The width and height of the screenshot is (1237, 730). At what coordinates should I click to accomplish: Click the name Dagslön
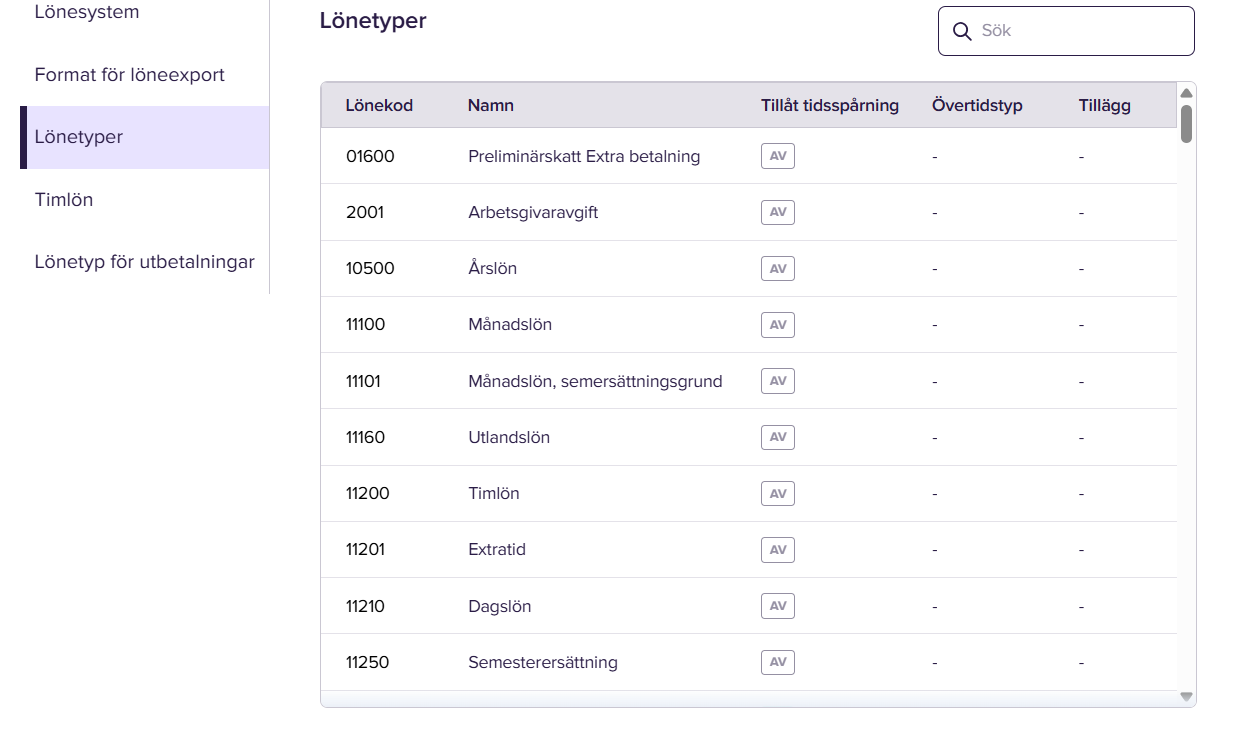click(500, 606)
